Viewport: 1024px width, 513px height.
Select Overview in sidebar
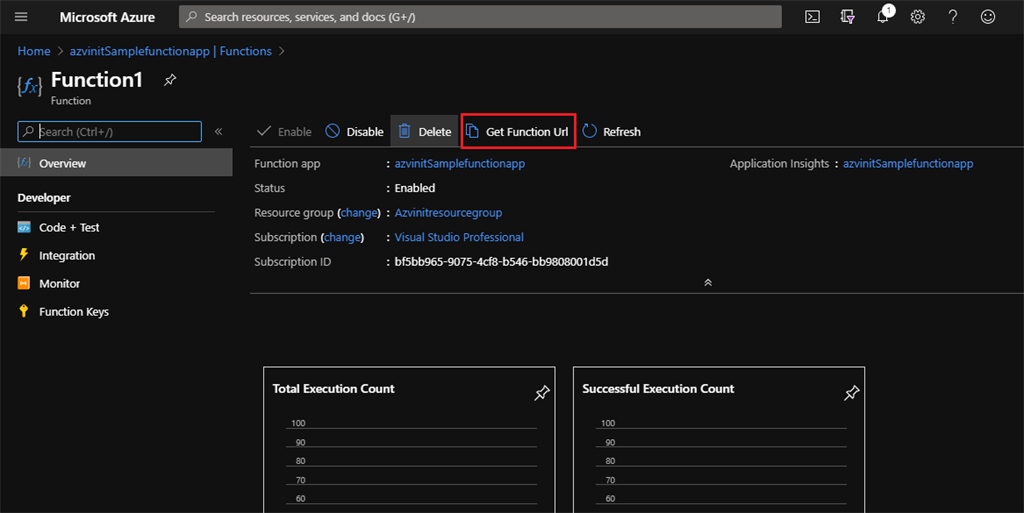point(116,163)
